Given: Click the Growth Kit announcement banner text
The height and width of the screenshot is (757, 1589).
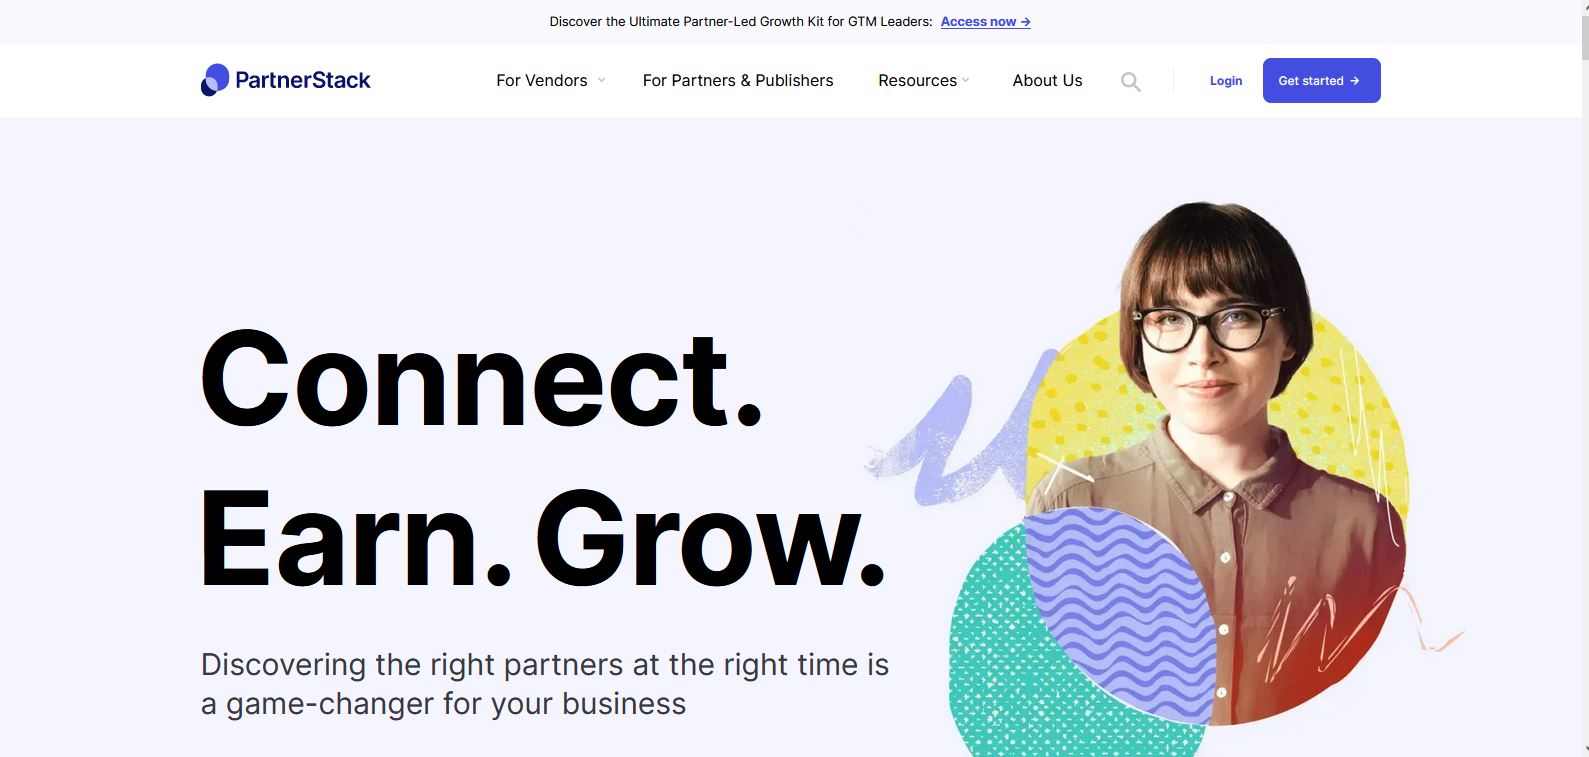Looking at the screenshot, I should (741, 21).
